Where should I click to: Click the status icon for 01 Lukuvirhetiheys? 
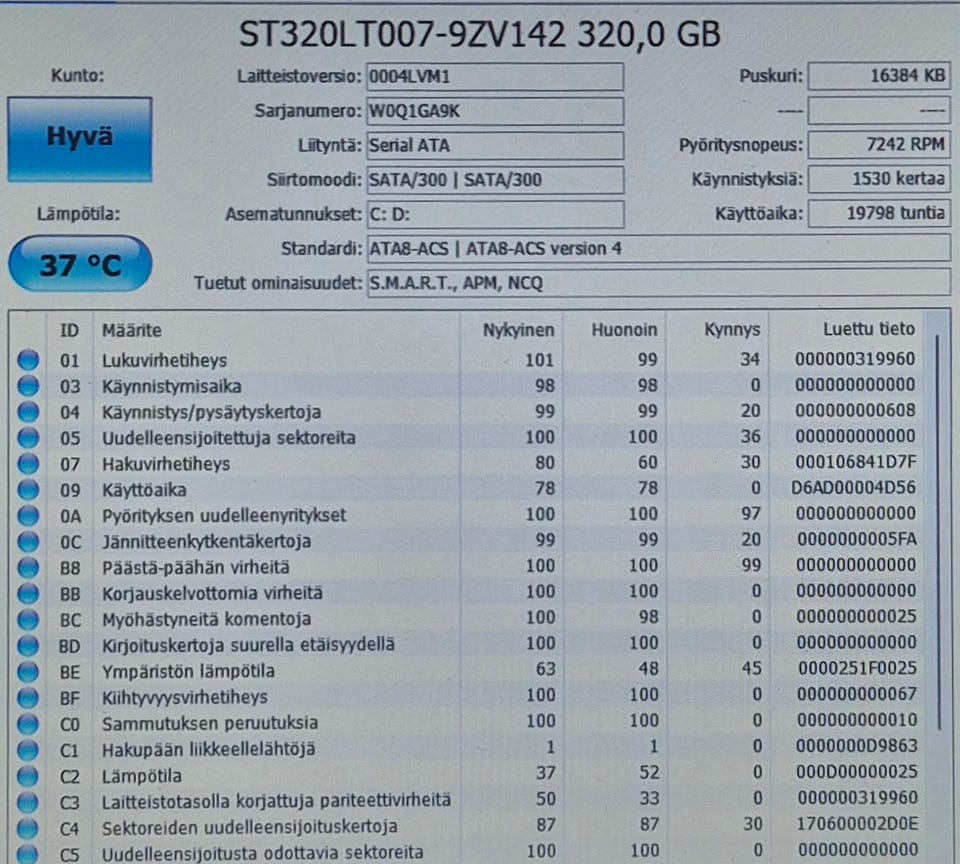tap(28, 360)
